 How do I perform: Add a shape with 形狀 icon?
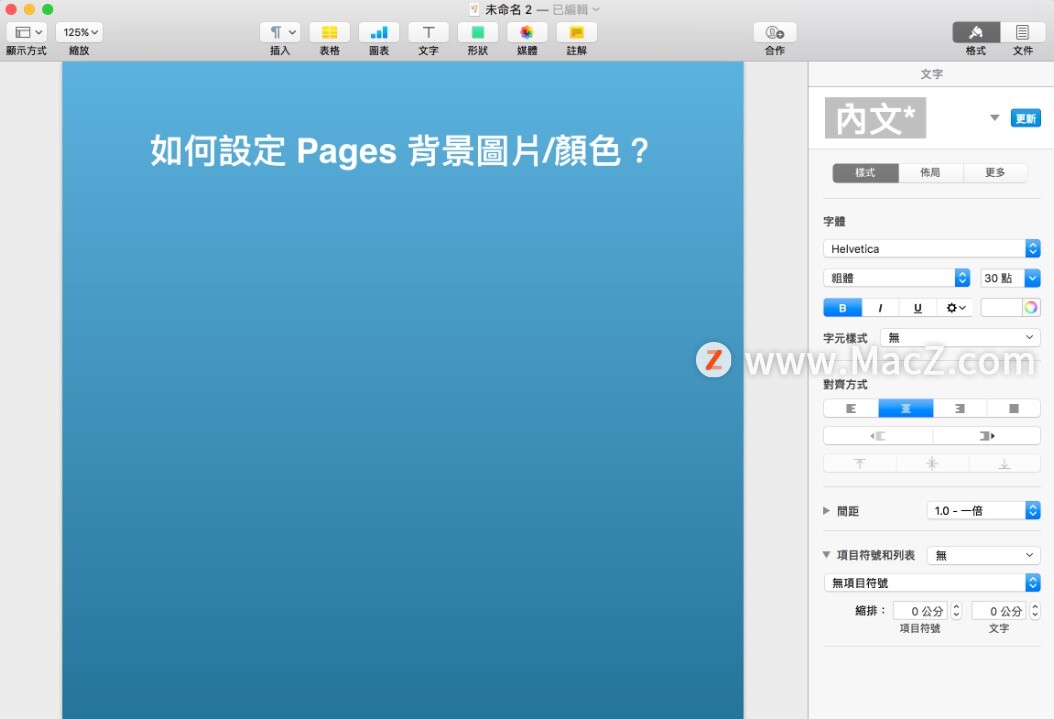click(478, 32)
